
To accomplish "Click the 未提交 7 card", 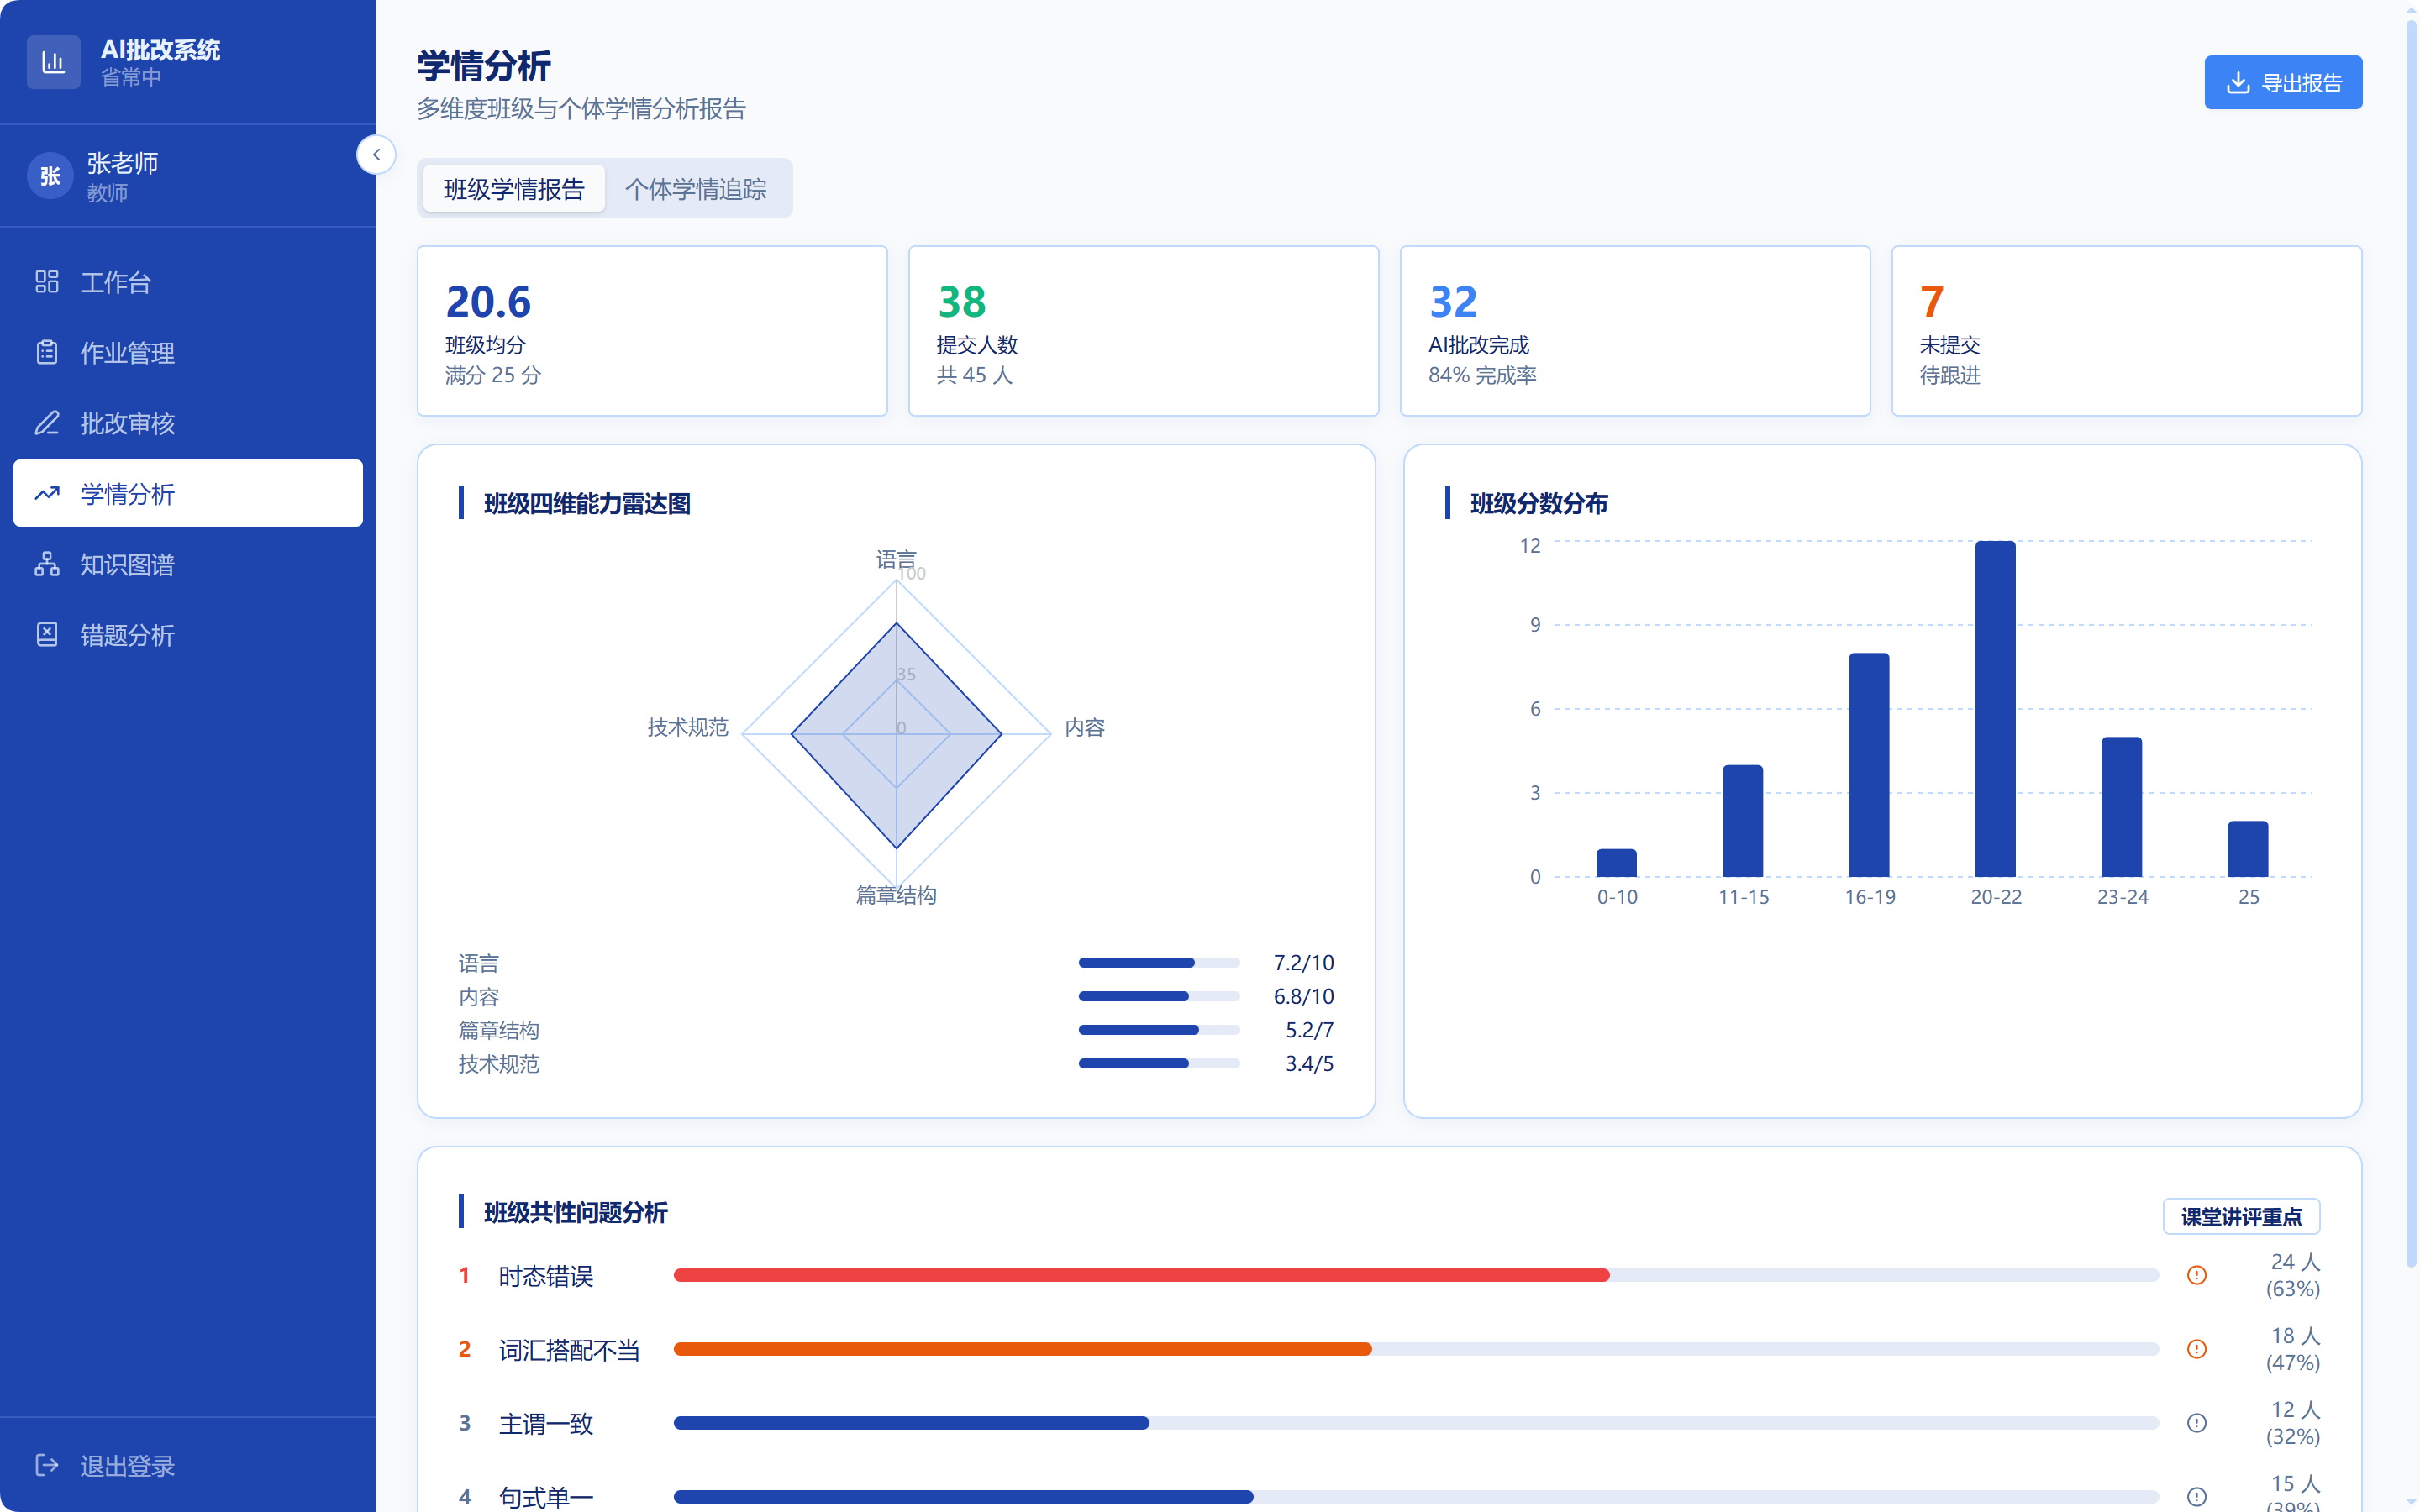I will pos(2127,331).
